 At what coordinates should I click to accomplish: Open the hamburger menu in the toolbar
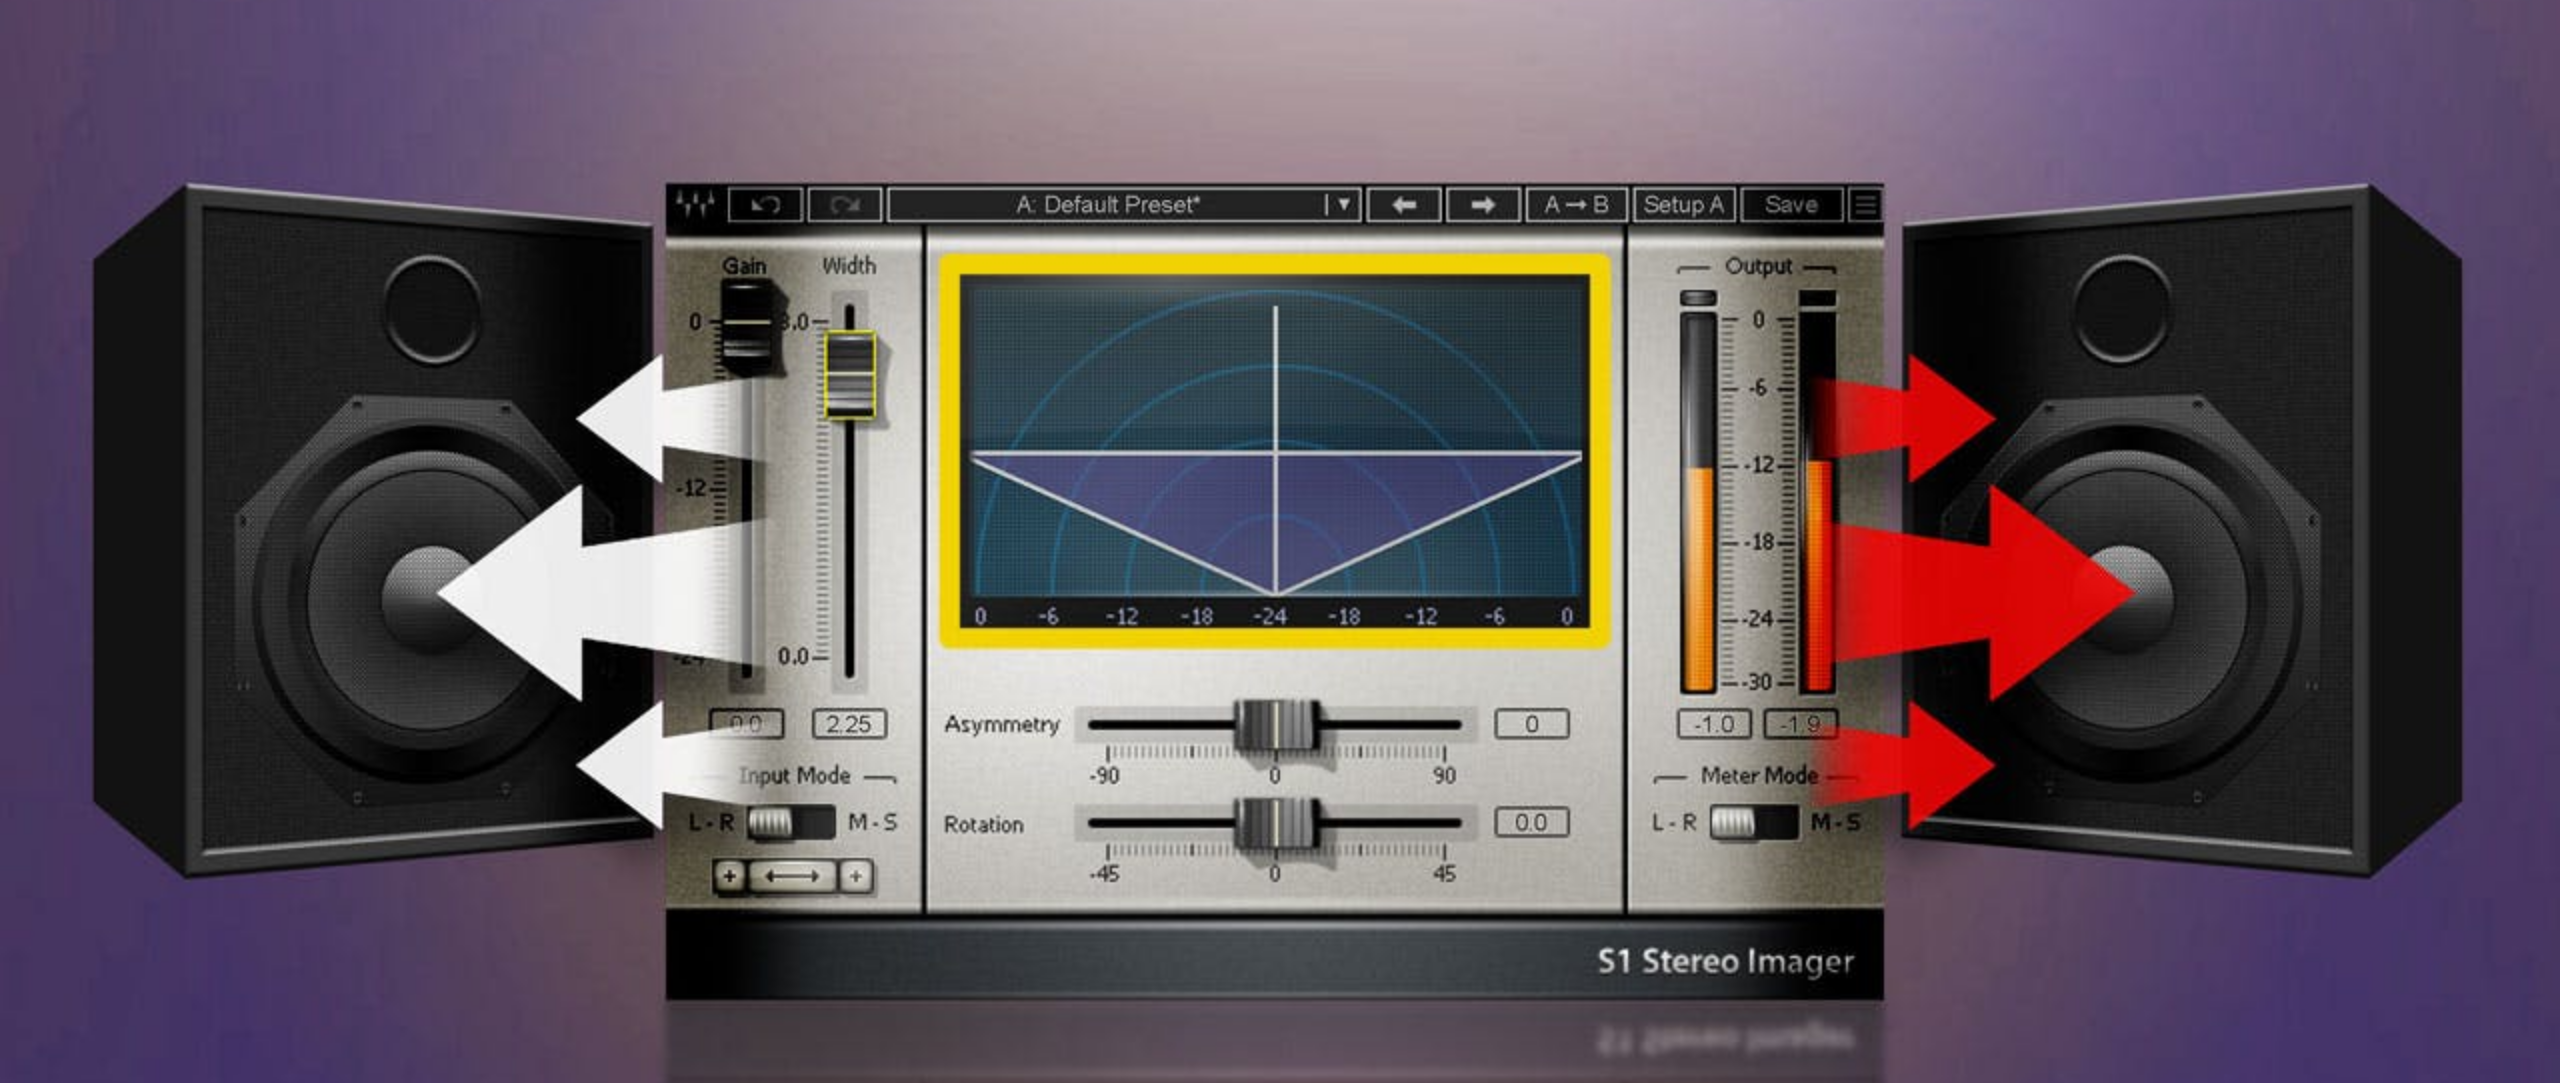pyautogui.click(x=1865, y=205)
